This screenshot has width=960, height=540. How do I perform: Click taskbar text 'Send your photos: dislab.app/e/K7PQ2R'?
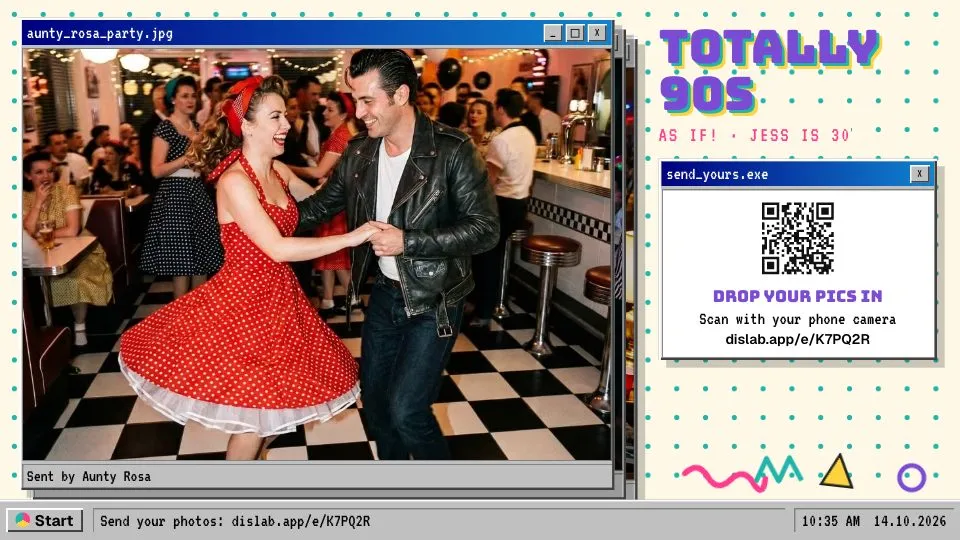pyautogui.click(x=235, y=521)
